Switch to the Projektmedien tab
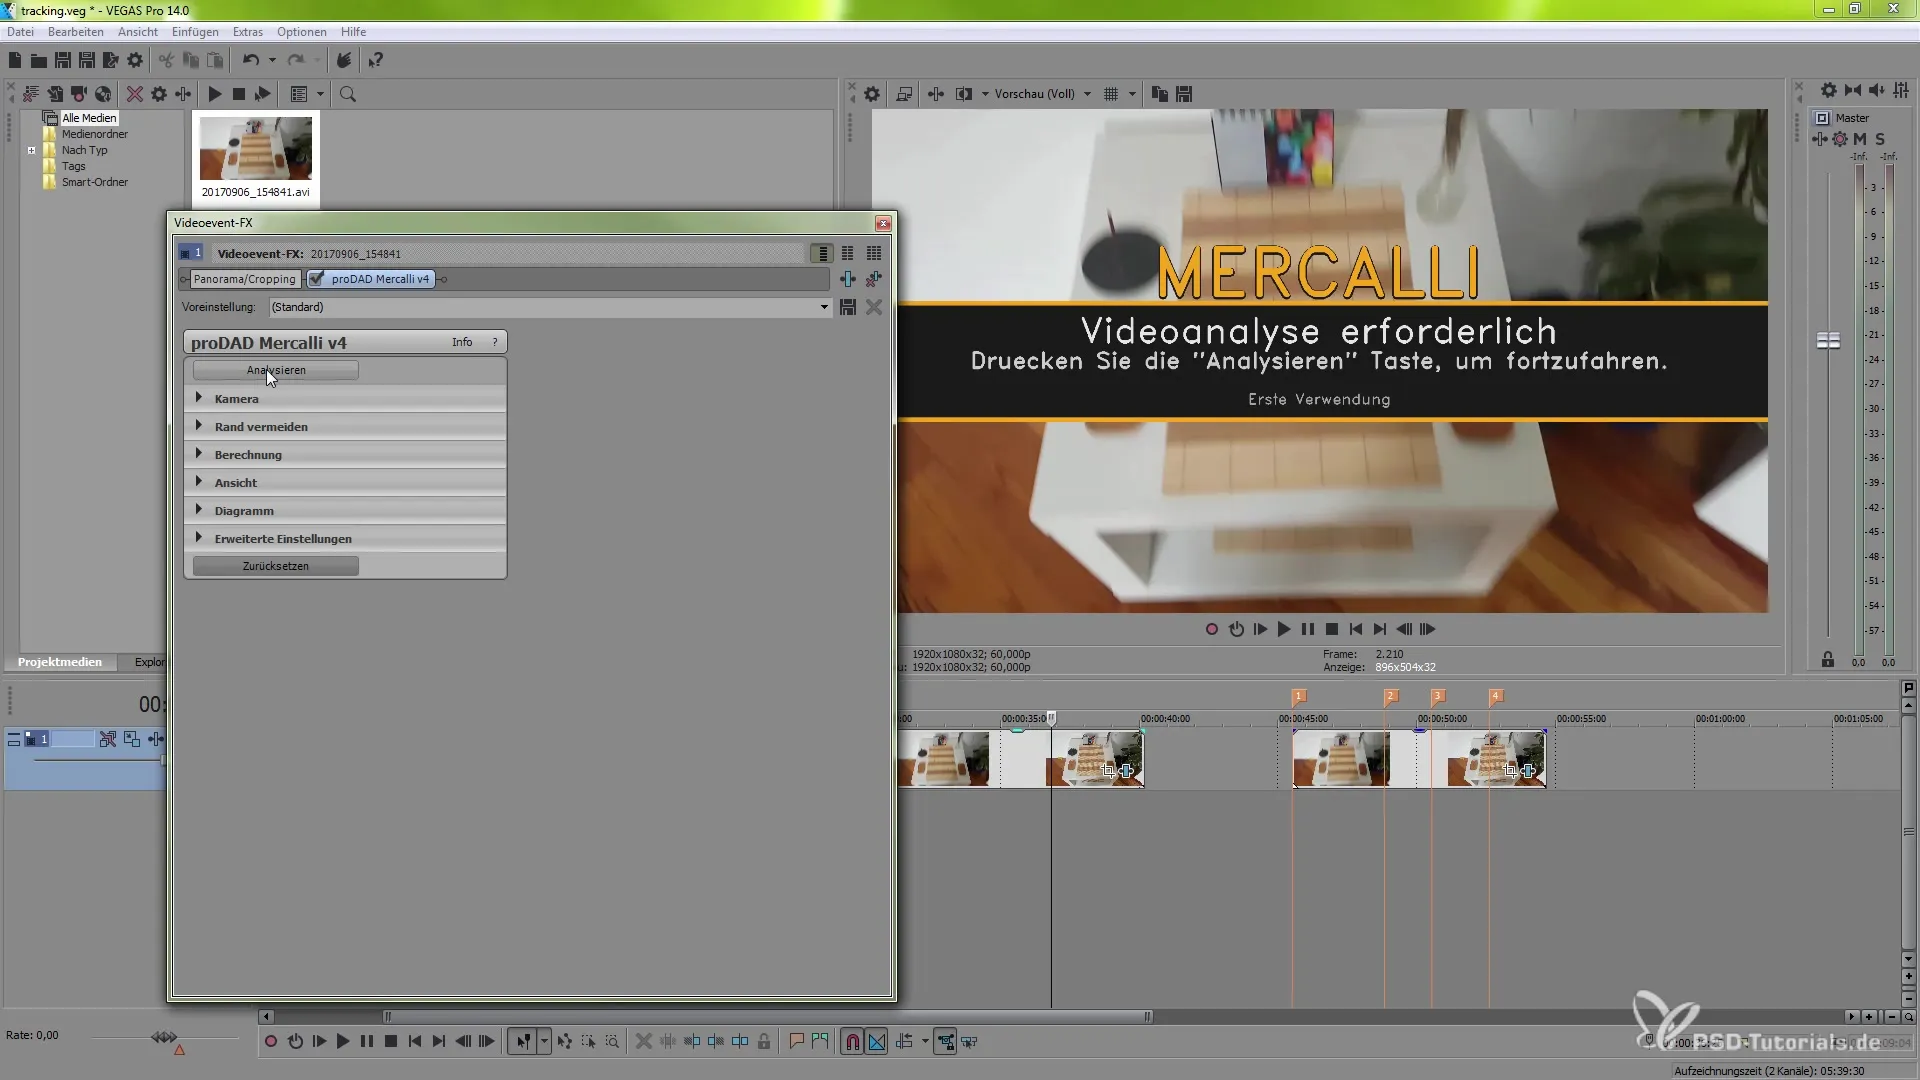Viewport: 1920px width, 1080px height. 60,662
